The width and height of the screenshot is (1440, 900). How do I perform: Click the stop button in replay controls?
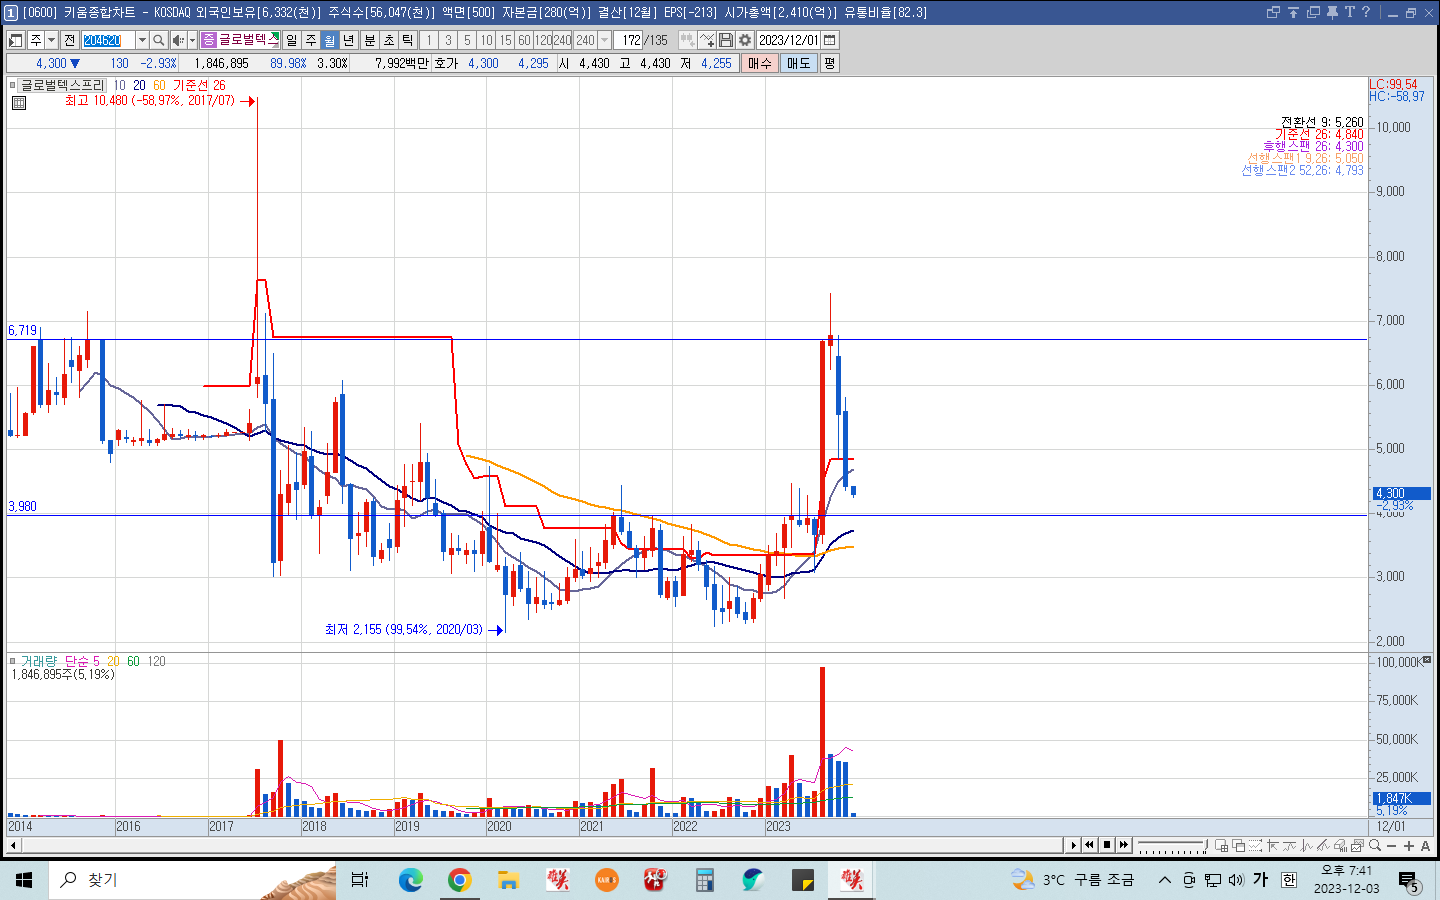click(1107, 845)
